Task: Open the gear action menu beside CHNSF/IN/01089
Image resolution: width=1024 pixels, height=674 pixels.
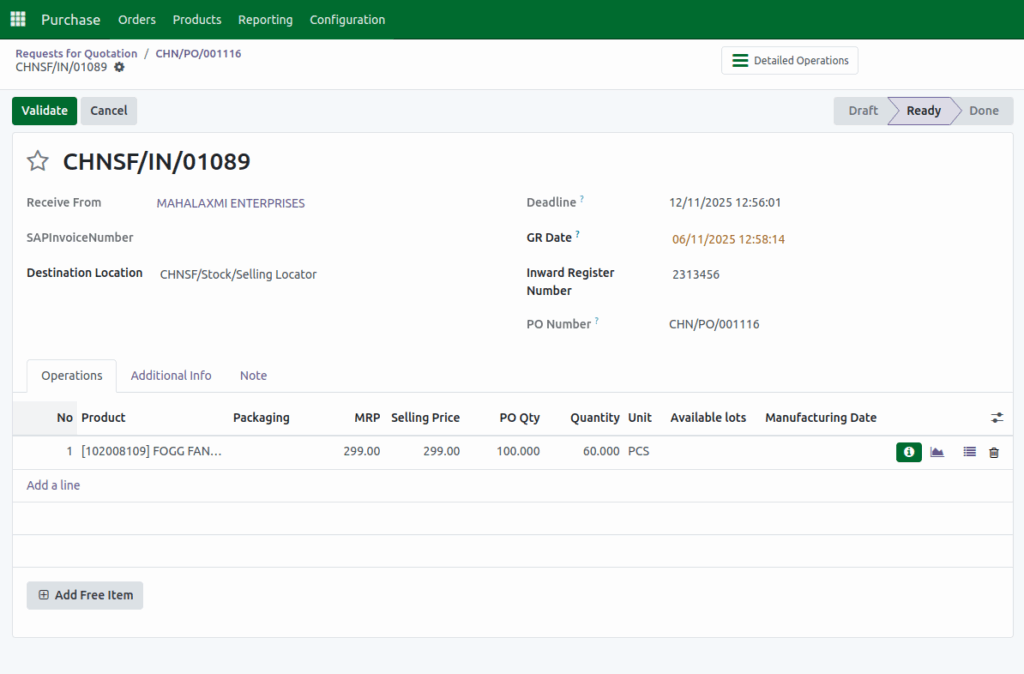Action: click(119, 69)
